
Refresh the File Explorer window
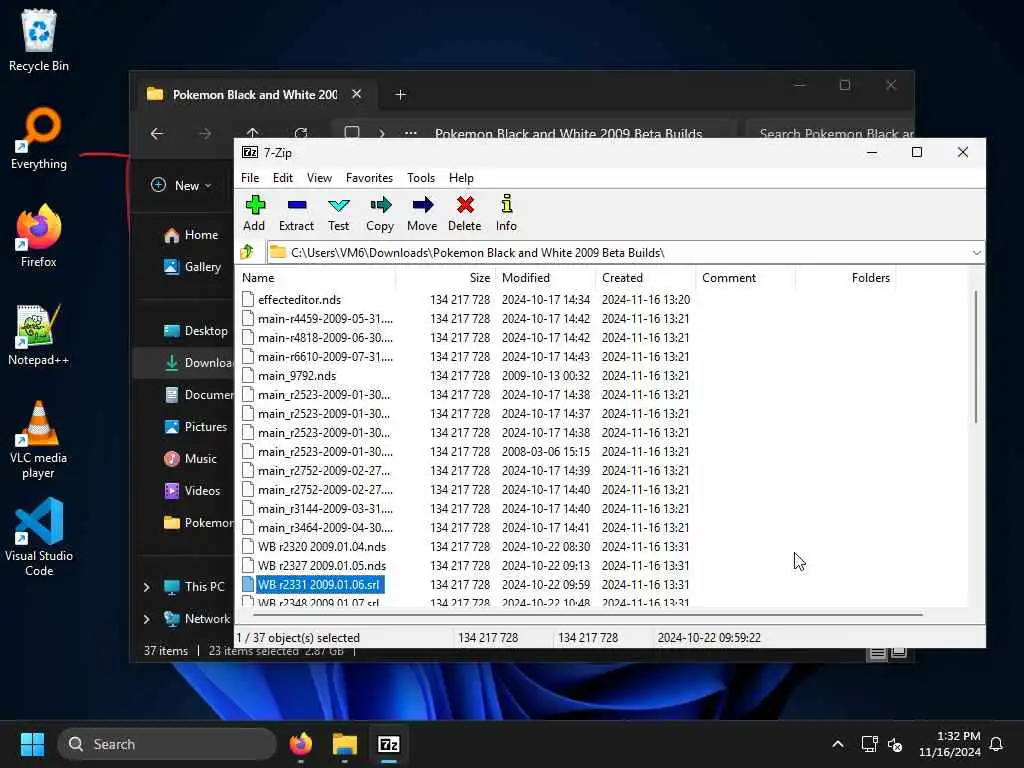click(301, 133)
